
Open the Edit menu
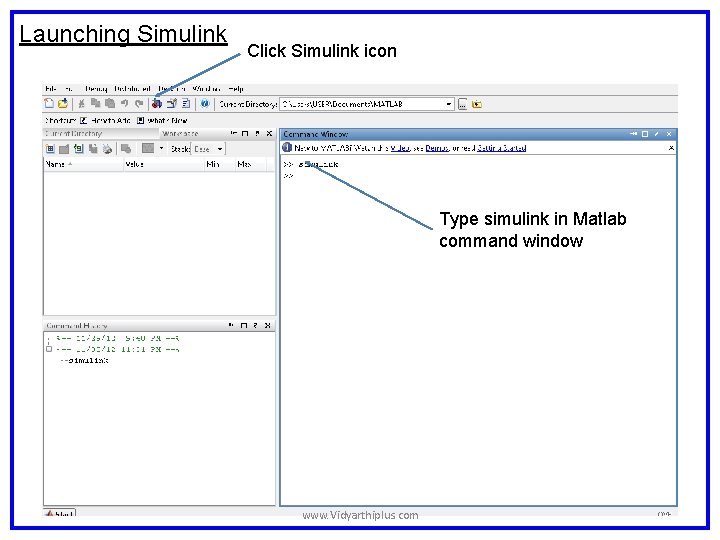click(x=68, y=88)
